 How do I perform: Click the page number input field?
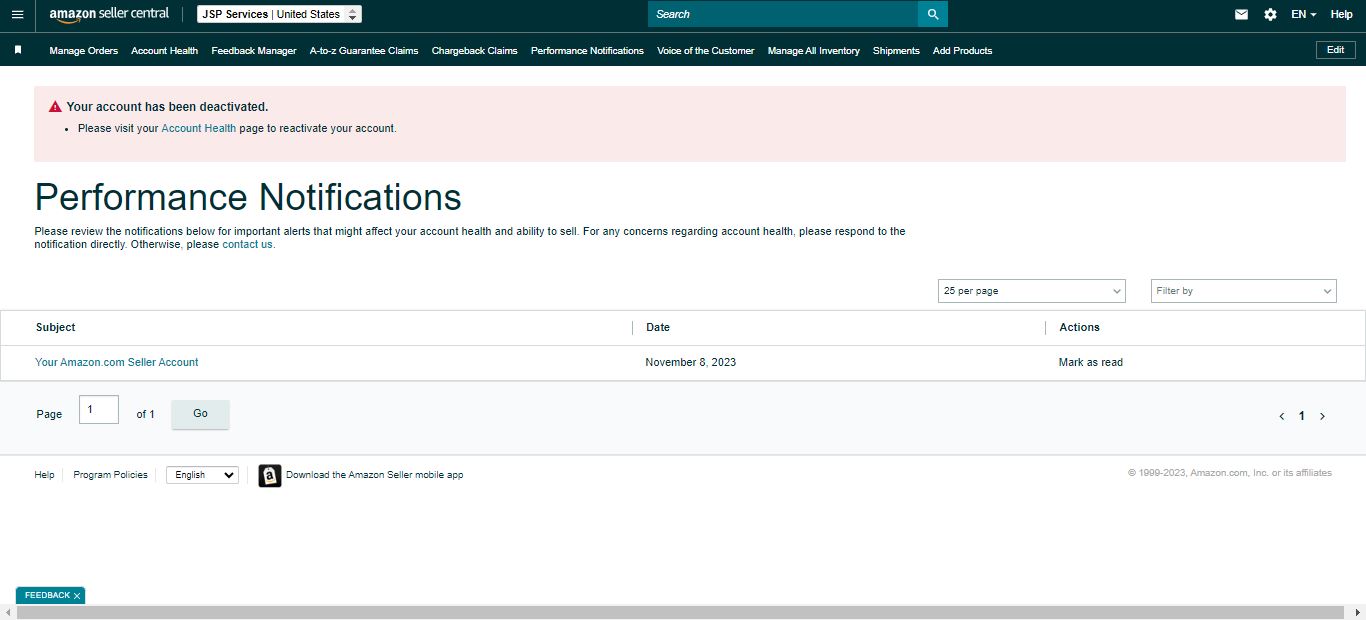point(99,410)
